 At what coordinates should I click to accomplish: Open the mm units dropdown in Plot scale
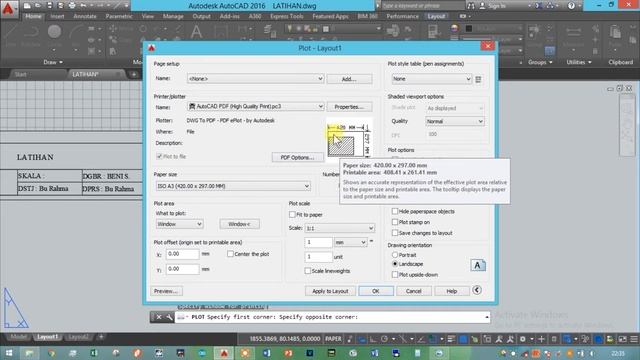click(351, 242)
